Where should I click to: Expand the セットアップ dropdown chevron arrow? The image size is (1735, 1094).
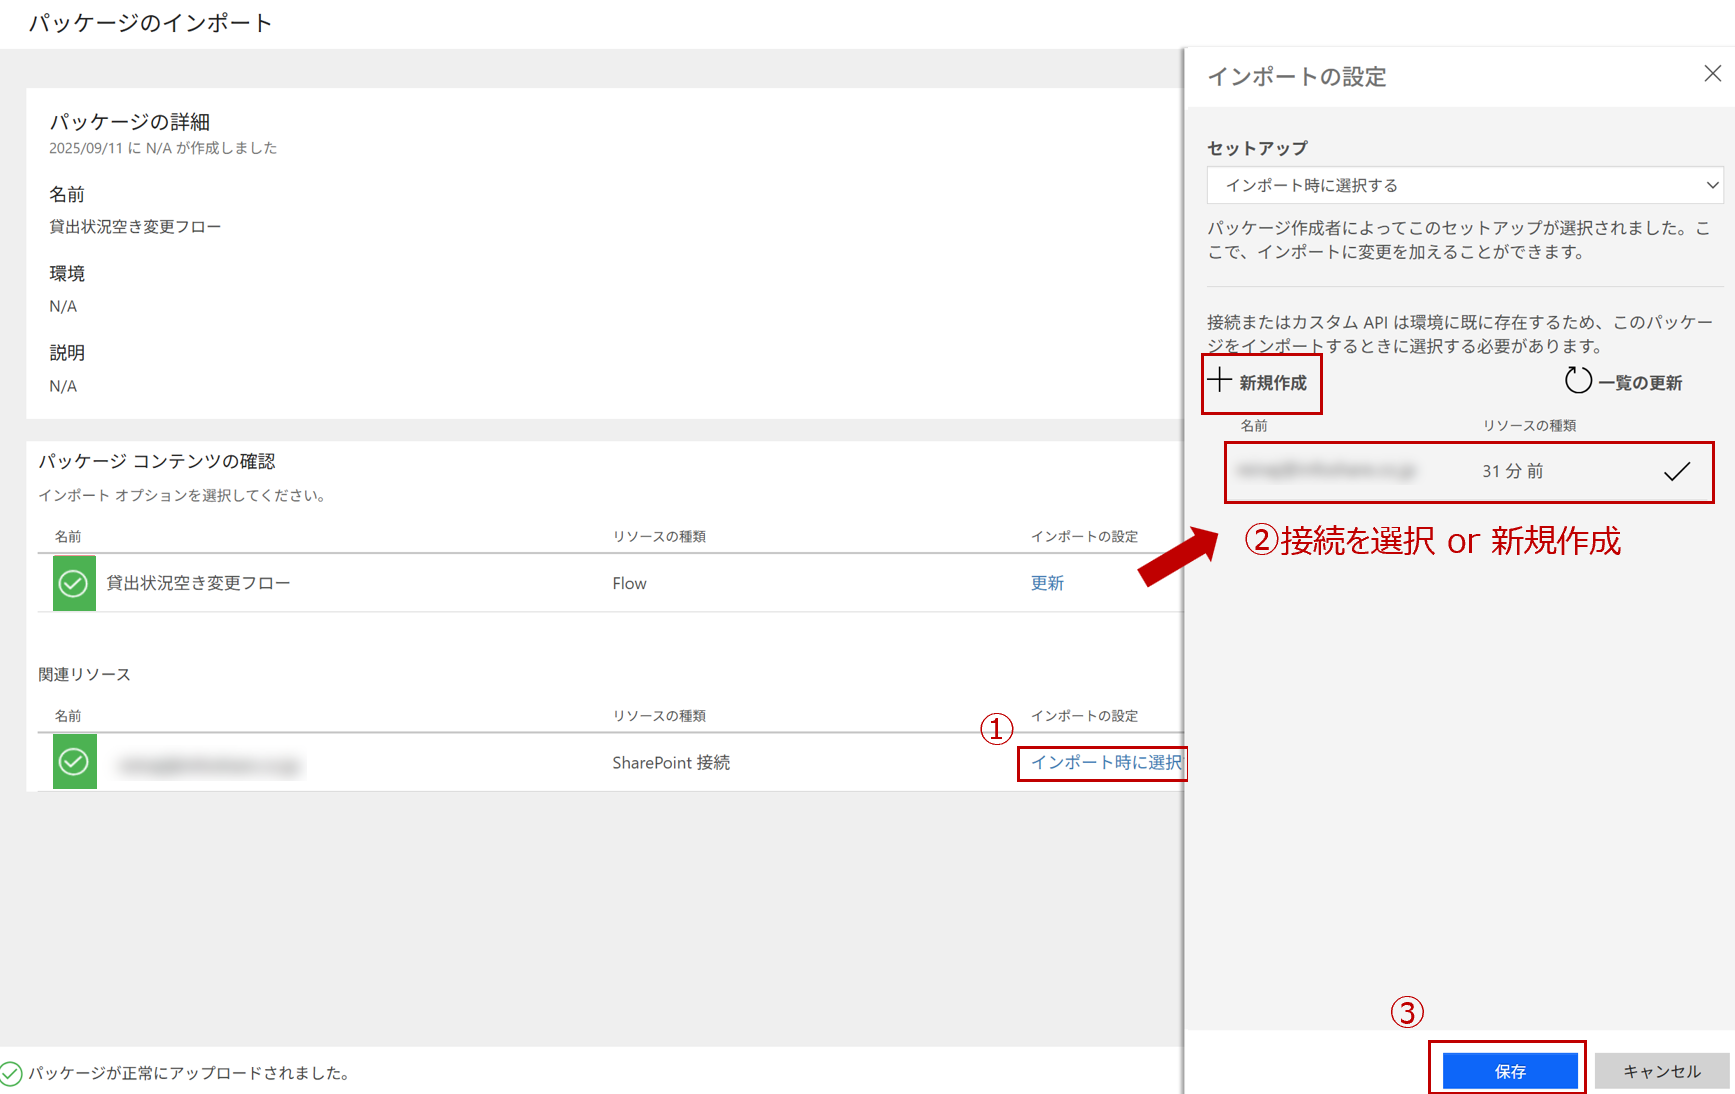tap(1711, 185)
